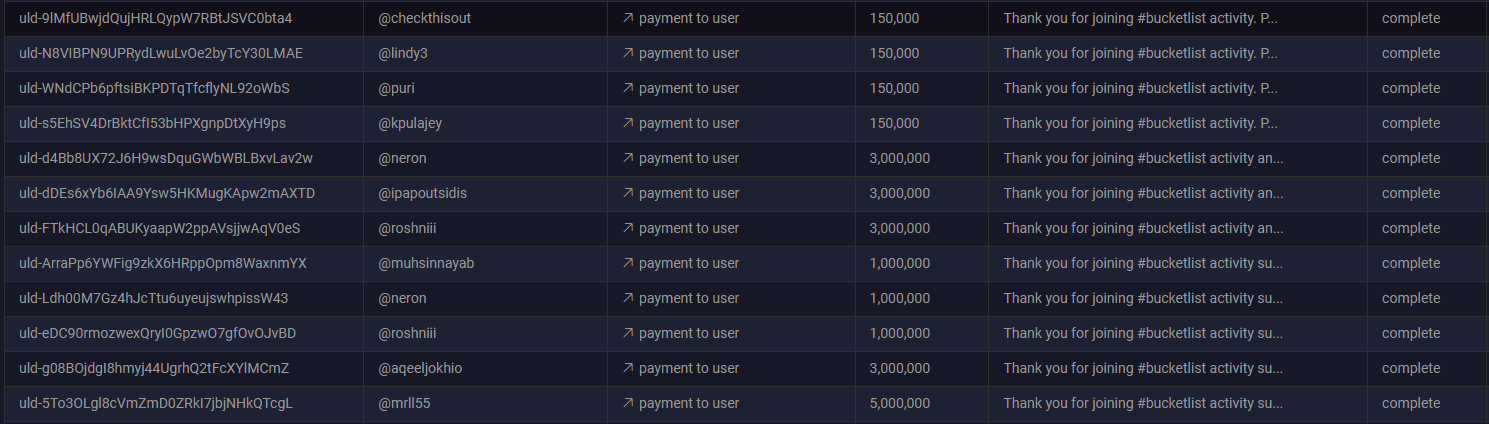Select transaction ID starting uld-FTkHCL0q
The image size is (1489, 424).
(159, 228)
